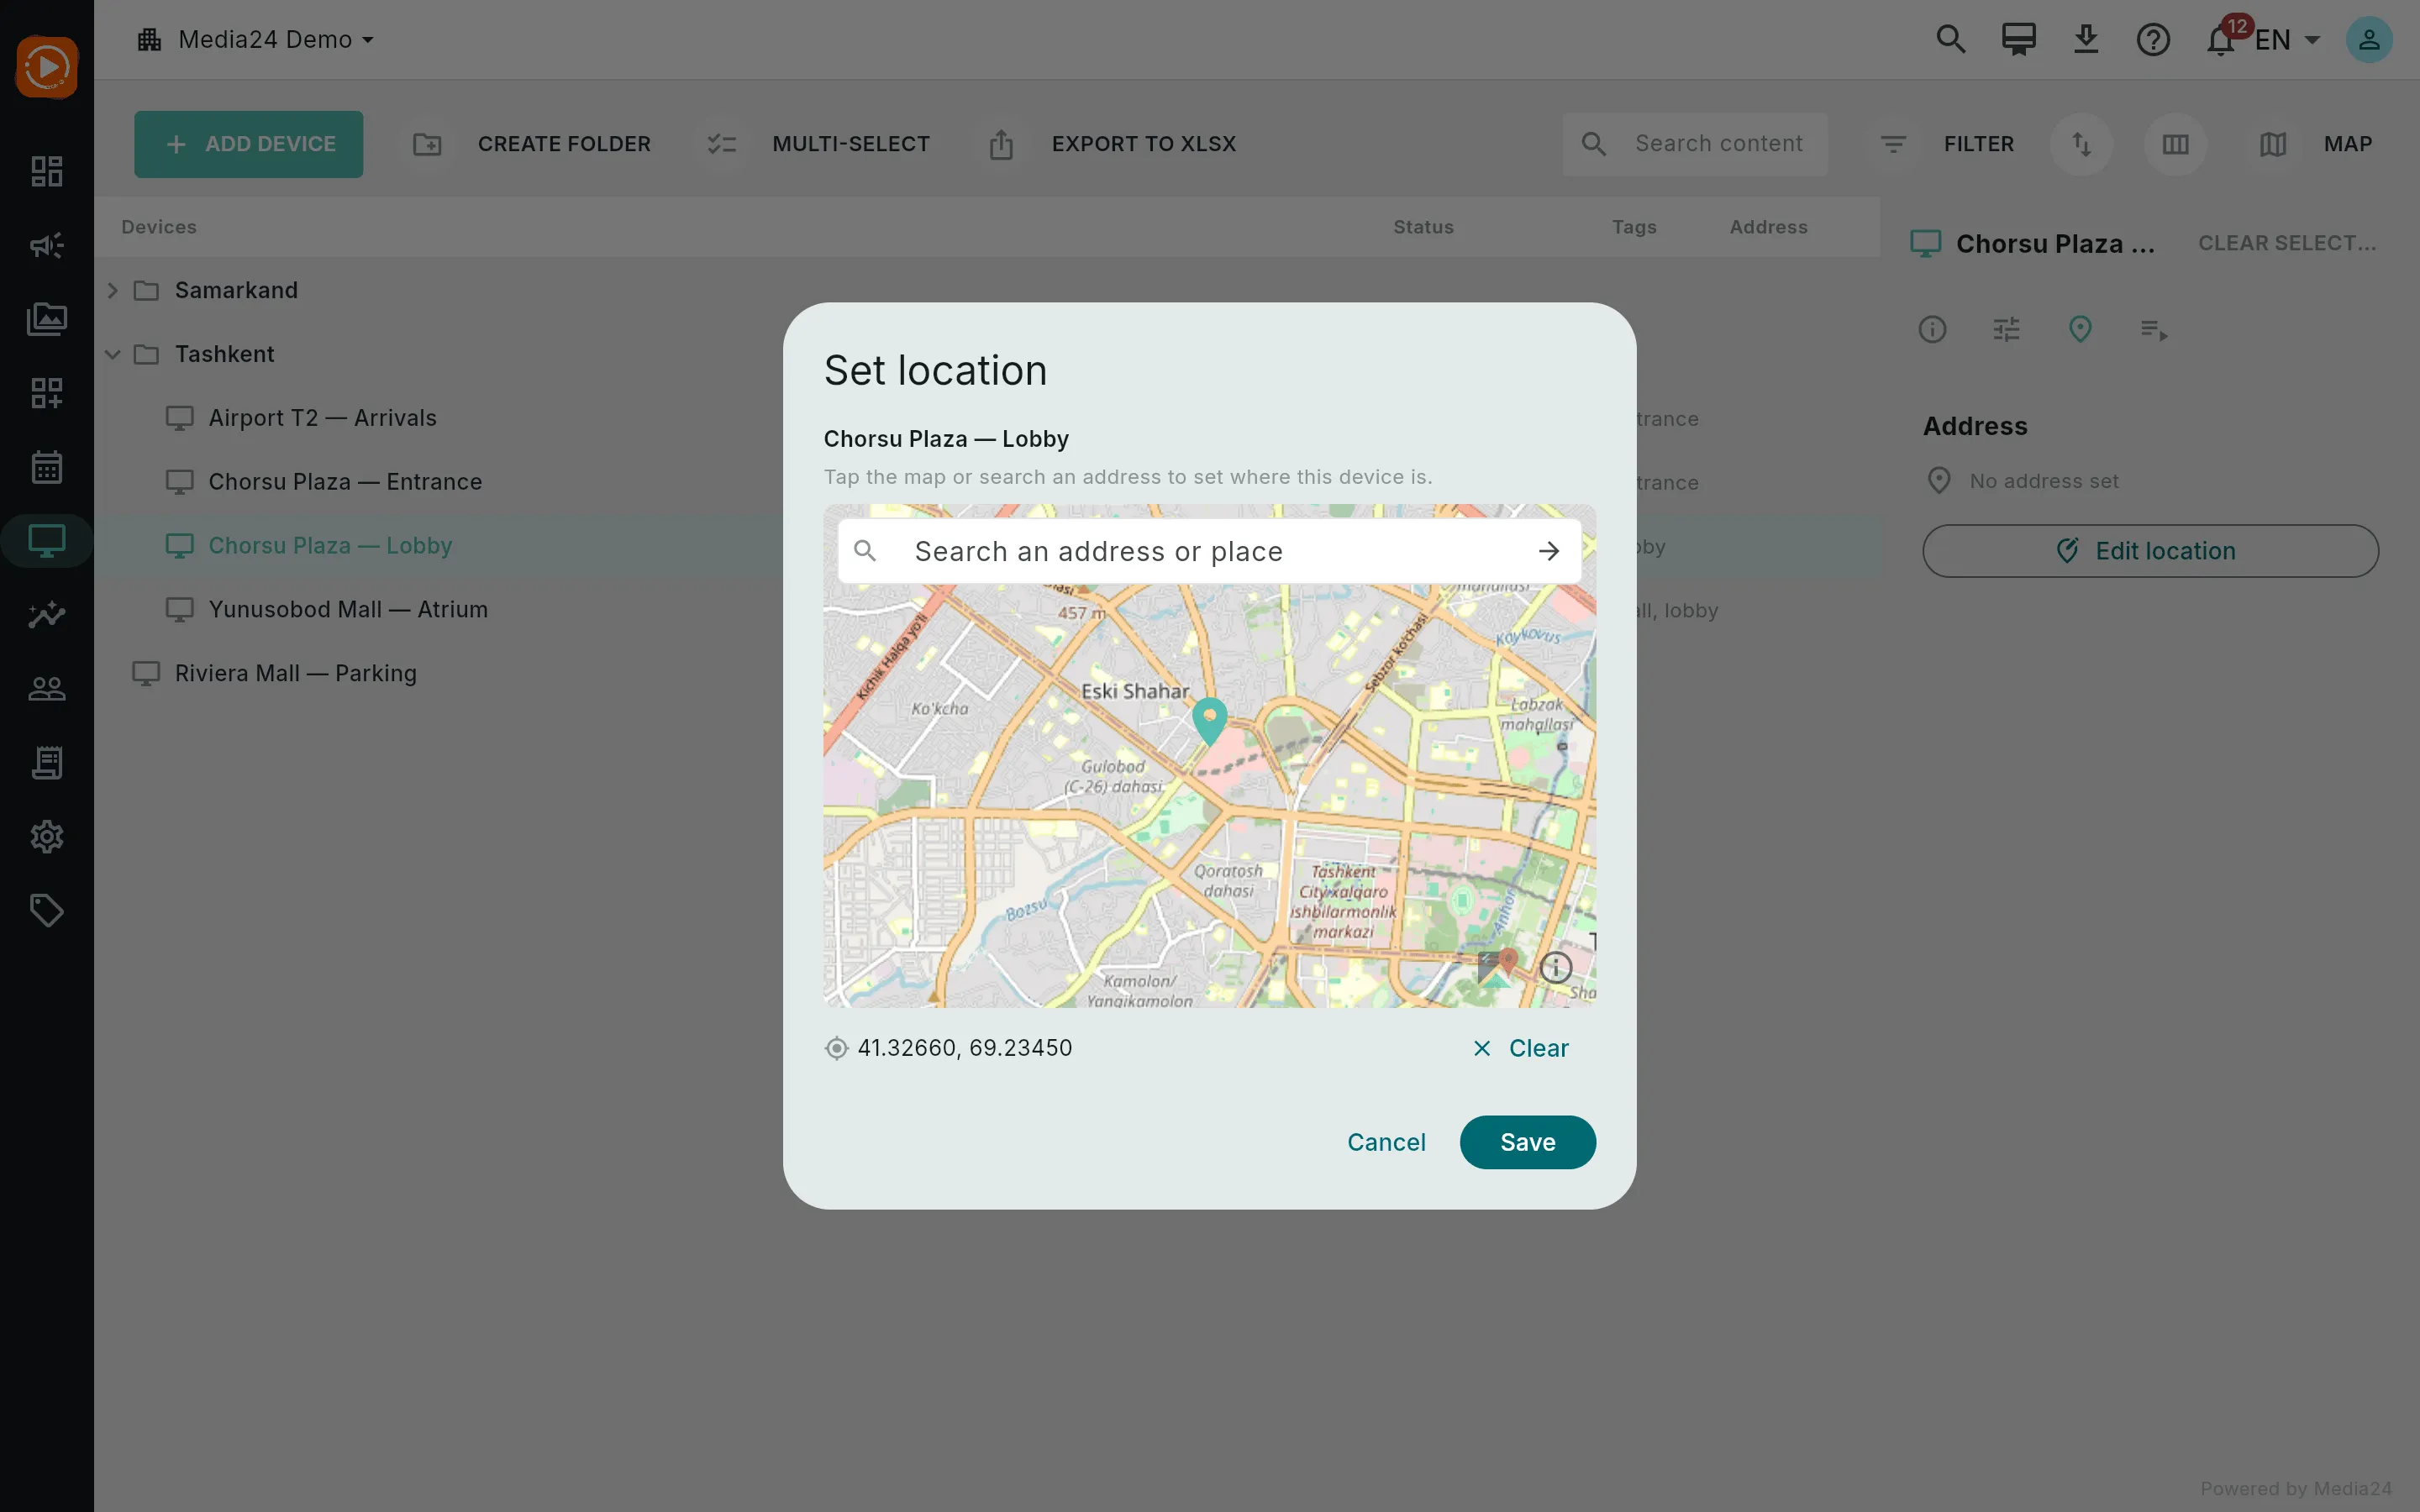Viewport: 2420px width, 1512px height.
Task: Click the ADD DEVICE button
Action: point(249,144)
